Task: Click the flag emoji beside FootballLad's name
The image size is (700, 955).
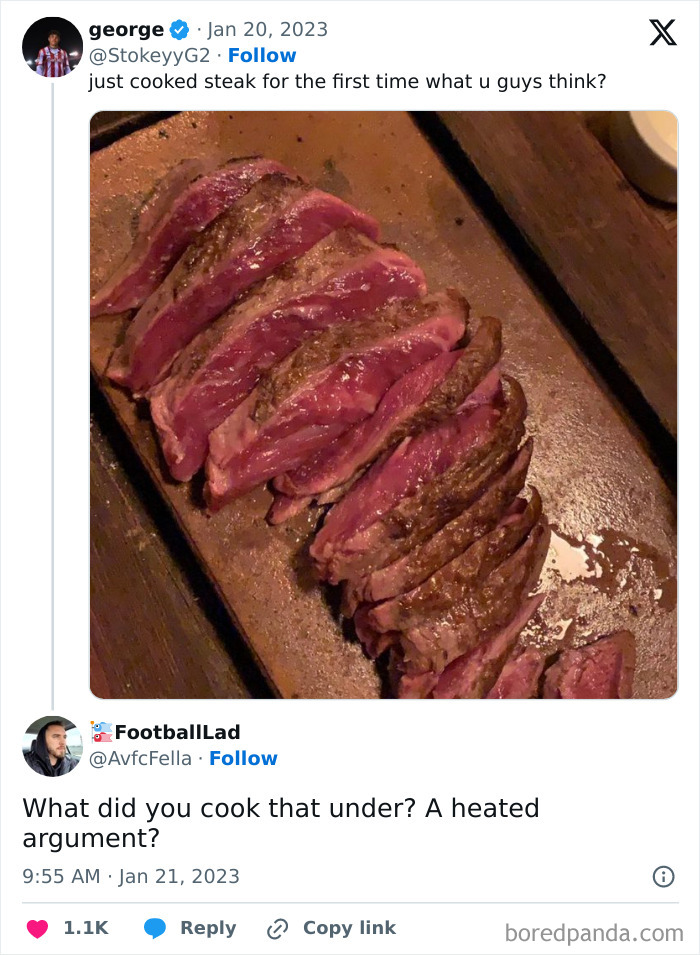Action: pos(102,732)
